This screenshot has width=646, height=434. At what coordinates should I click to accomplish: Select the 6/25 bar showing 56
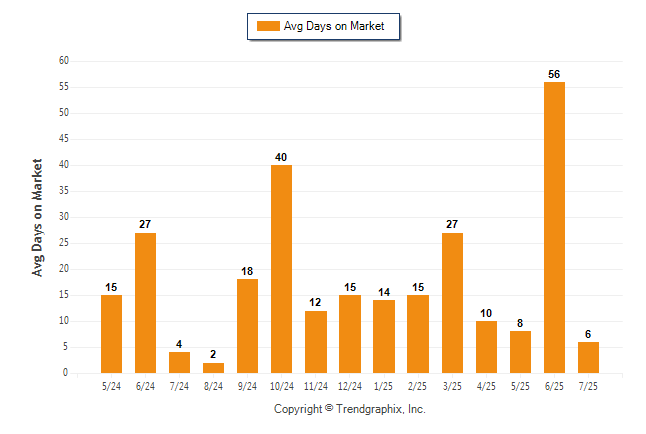point(554,228)
